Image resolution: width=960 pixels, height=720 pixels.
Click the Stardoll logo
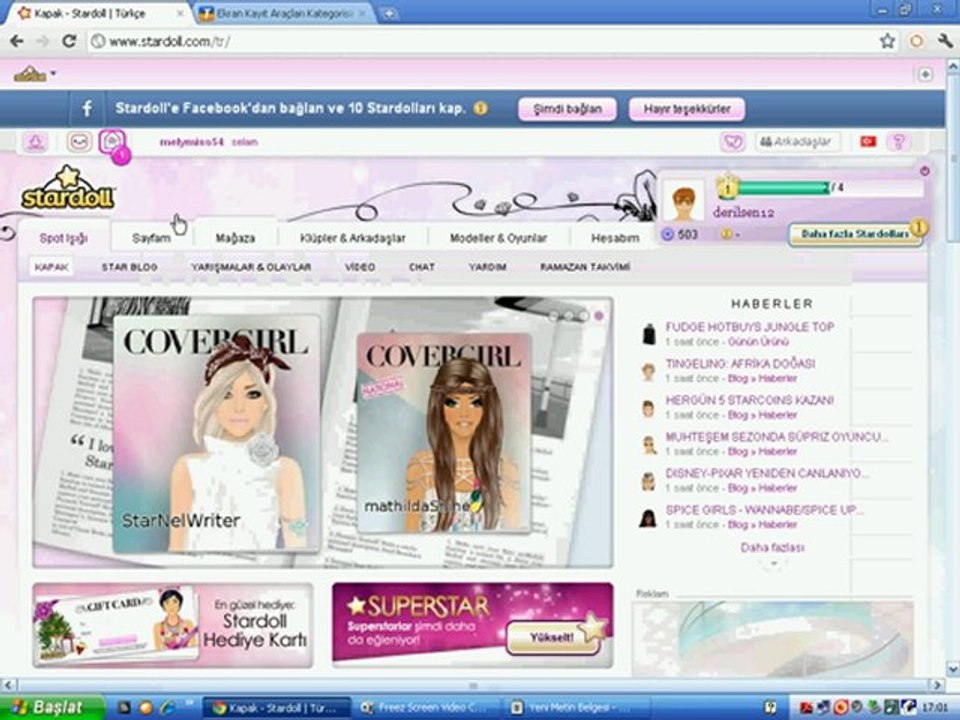click(68, 189)
